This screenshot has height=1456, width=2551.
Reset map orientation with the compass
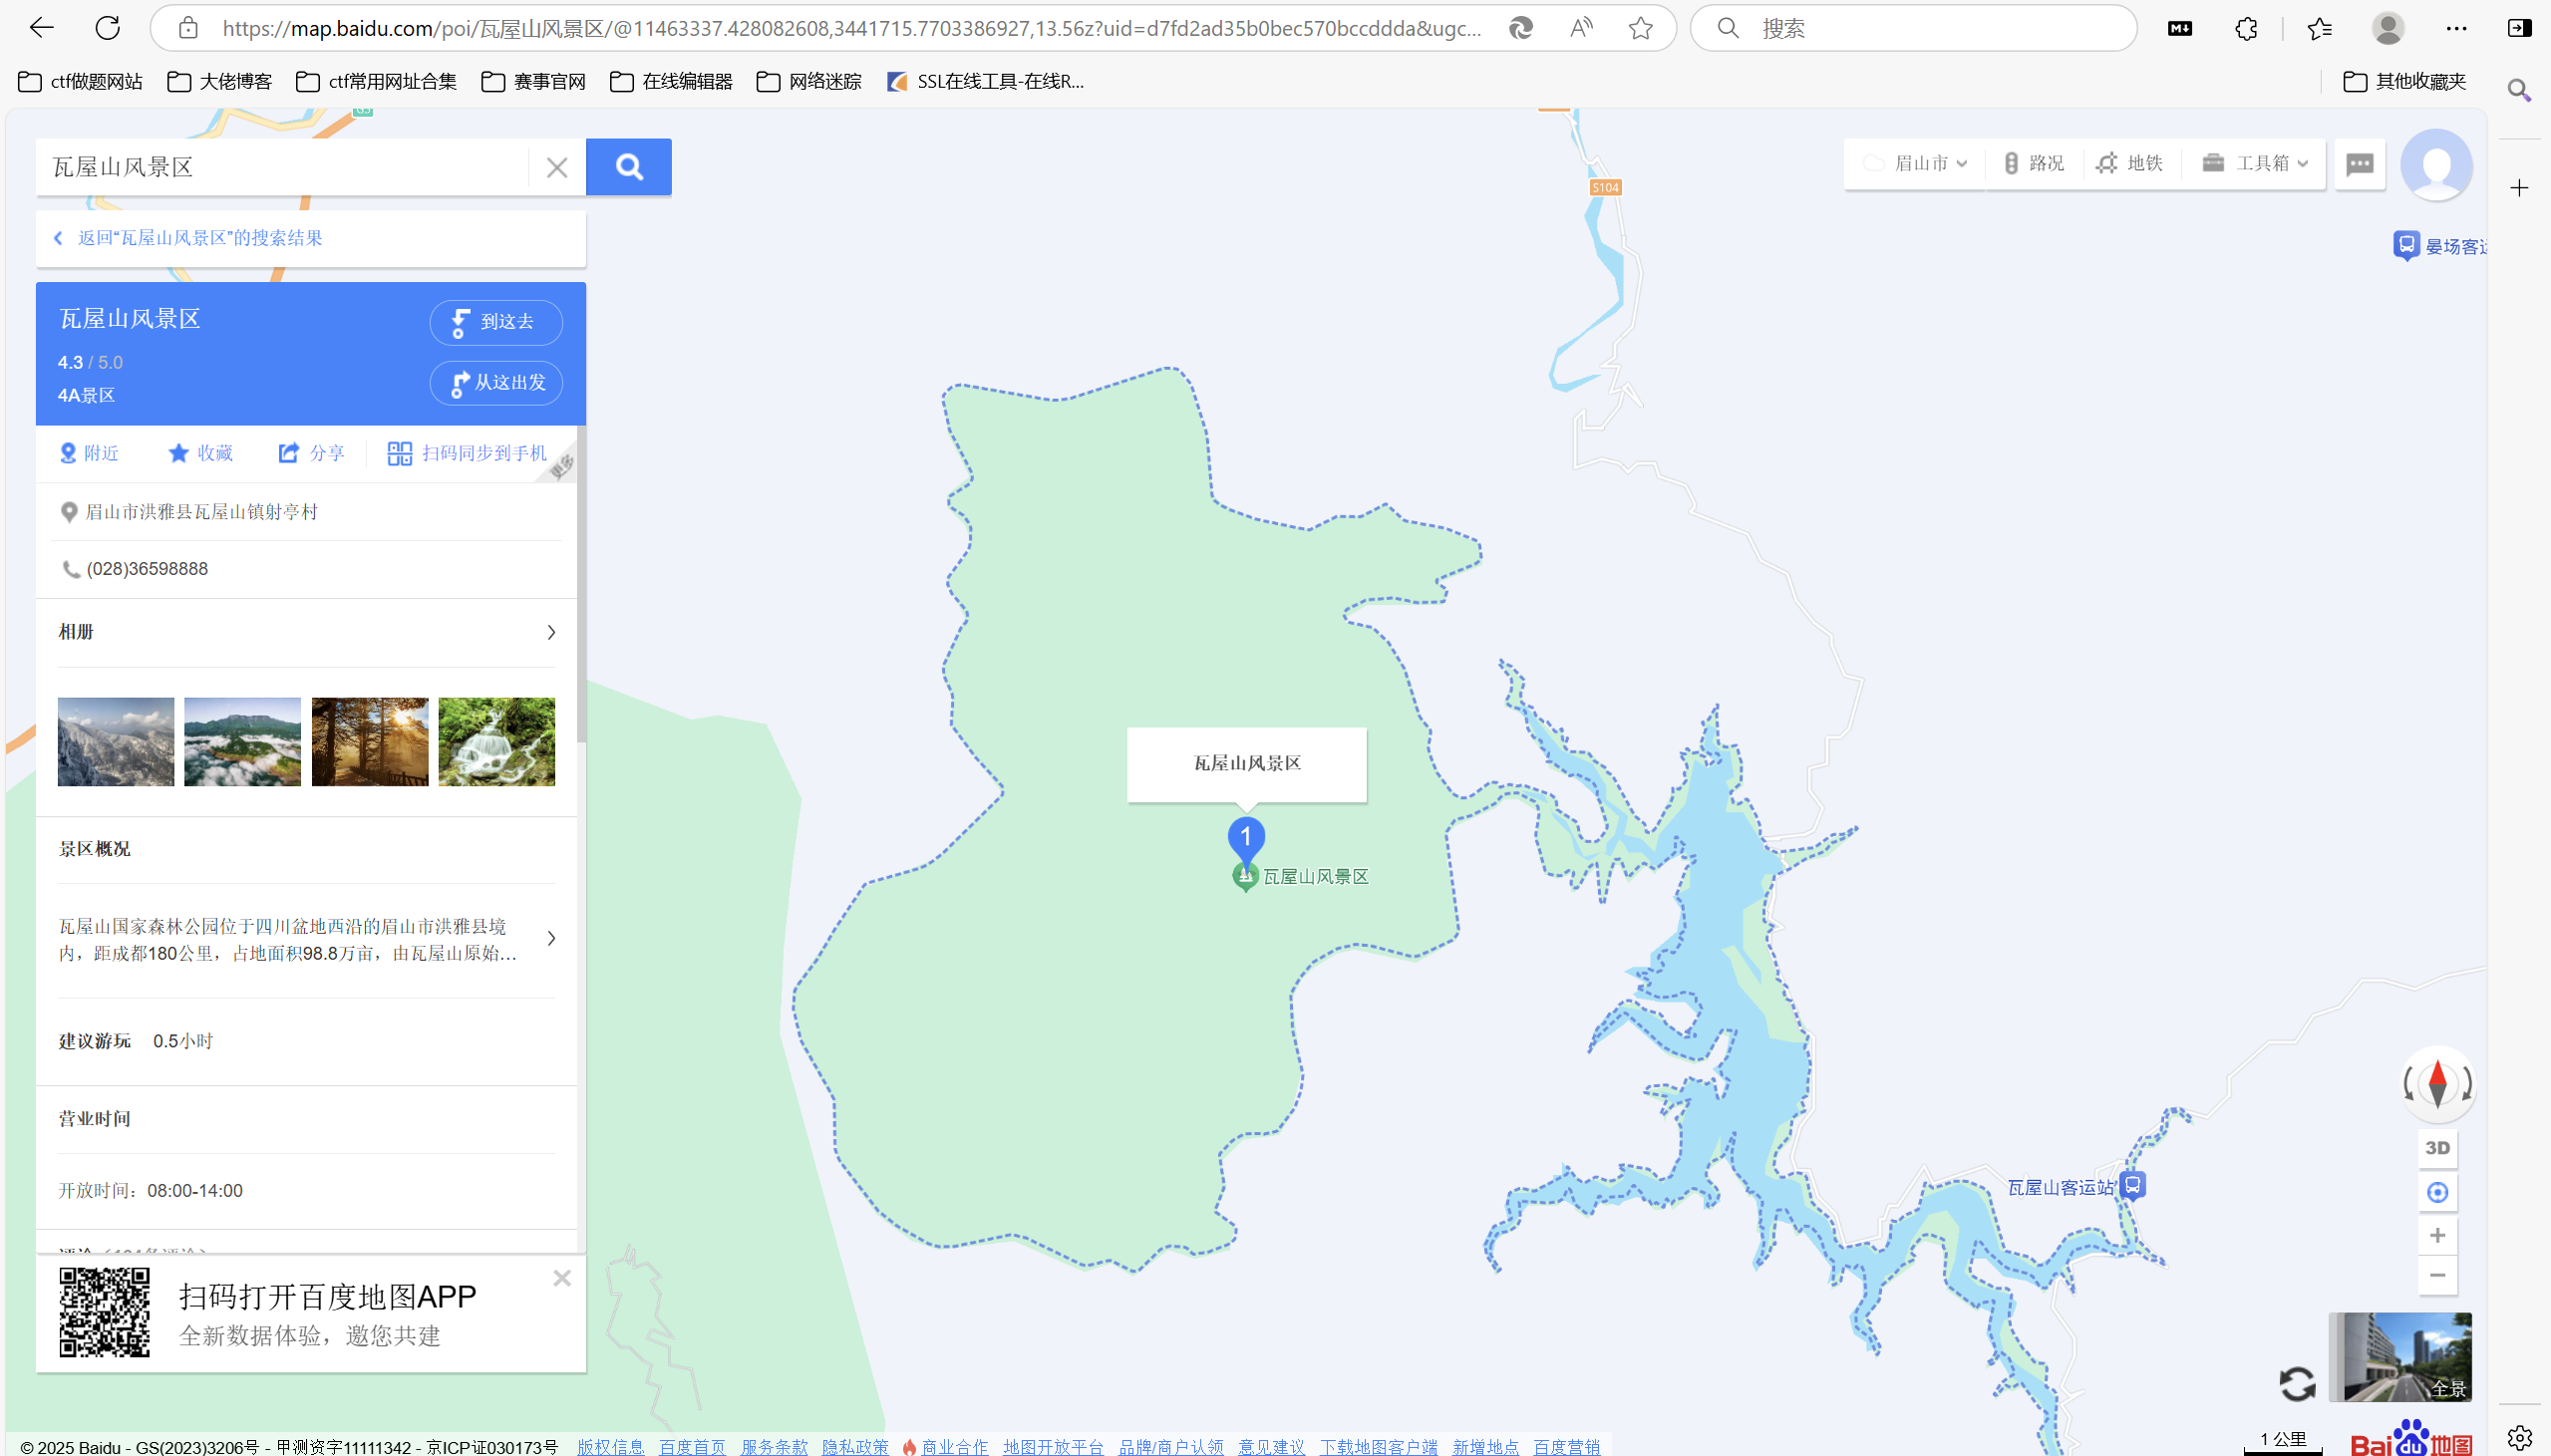pos(2438,1083)
